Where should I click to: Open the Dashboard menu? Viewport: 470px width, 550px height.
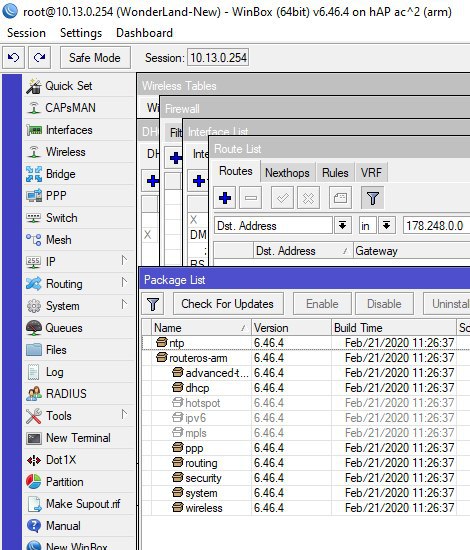coord(144,33)
